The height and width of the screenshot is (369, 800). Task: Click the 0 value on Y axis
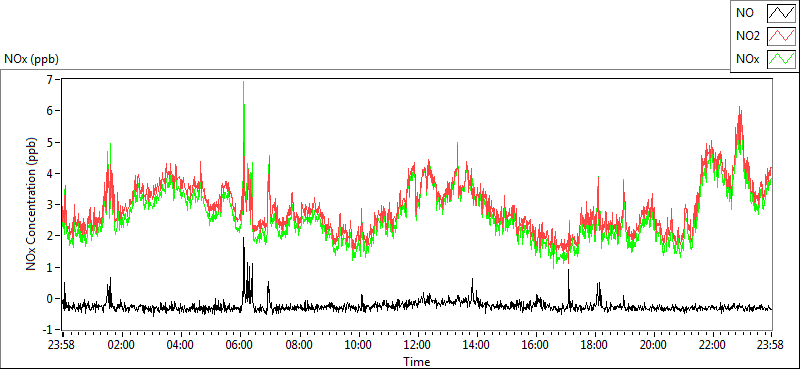(x=49, y=299)
